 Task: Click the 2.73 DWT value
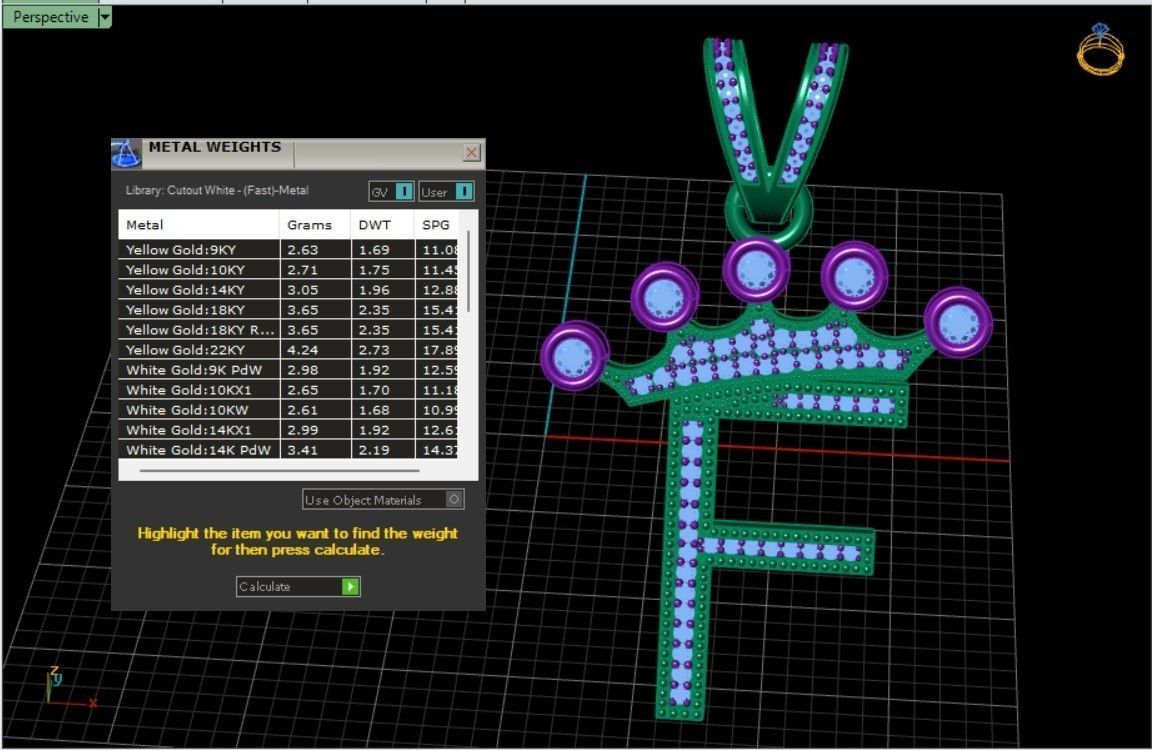point(374,350)
